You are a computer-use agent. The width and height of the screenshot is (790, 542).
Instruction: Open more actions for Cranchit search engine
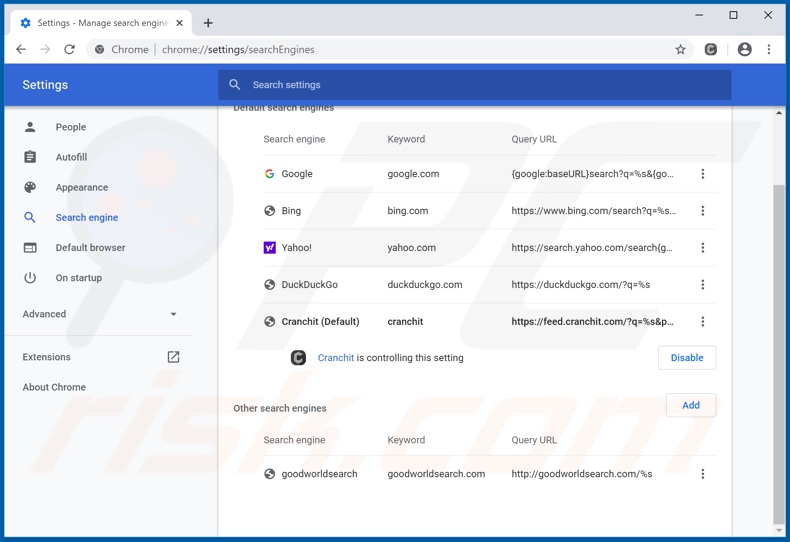coord(703,321)
